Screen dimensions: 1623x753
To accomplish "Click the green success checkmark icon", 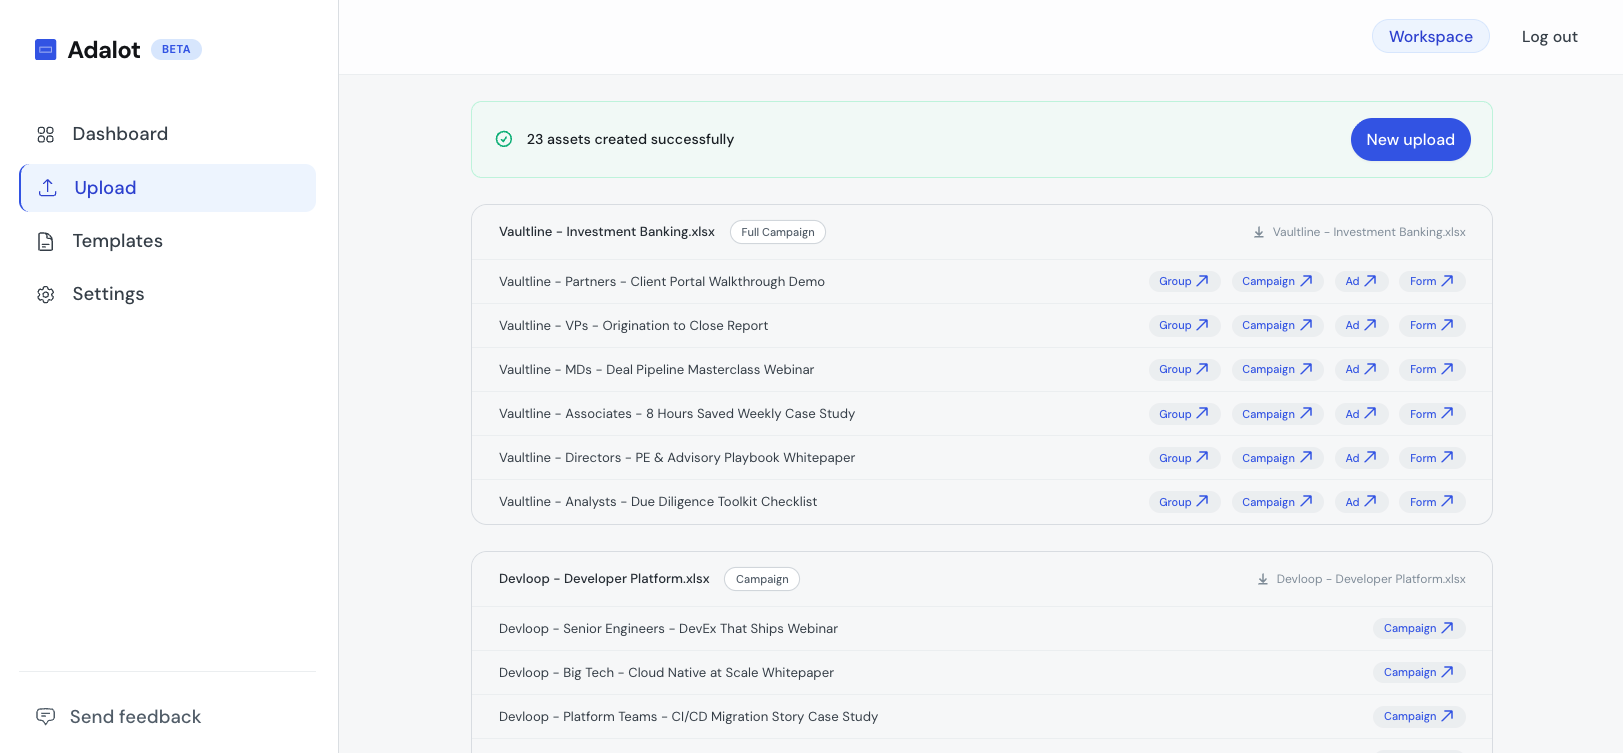I will (x=504, y=139).
